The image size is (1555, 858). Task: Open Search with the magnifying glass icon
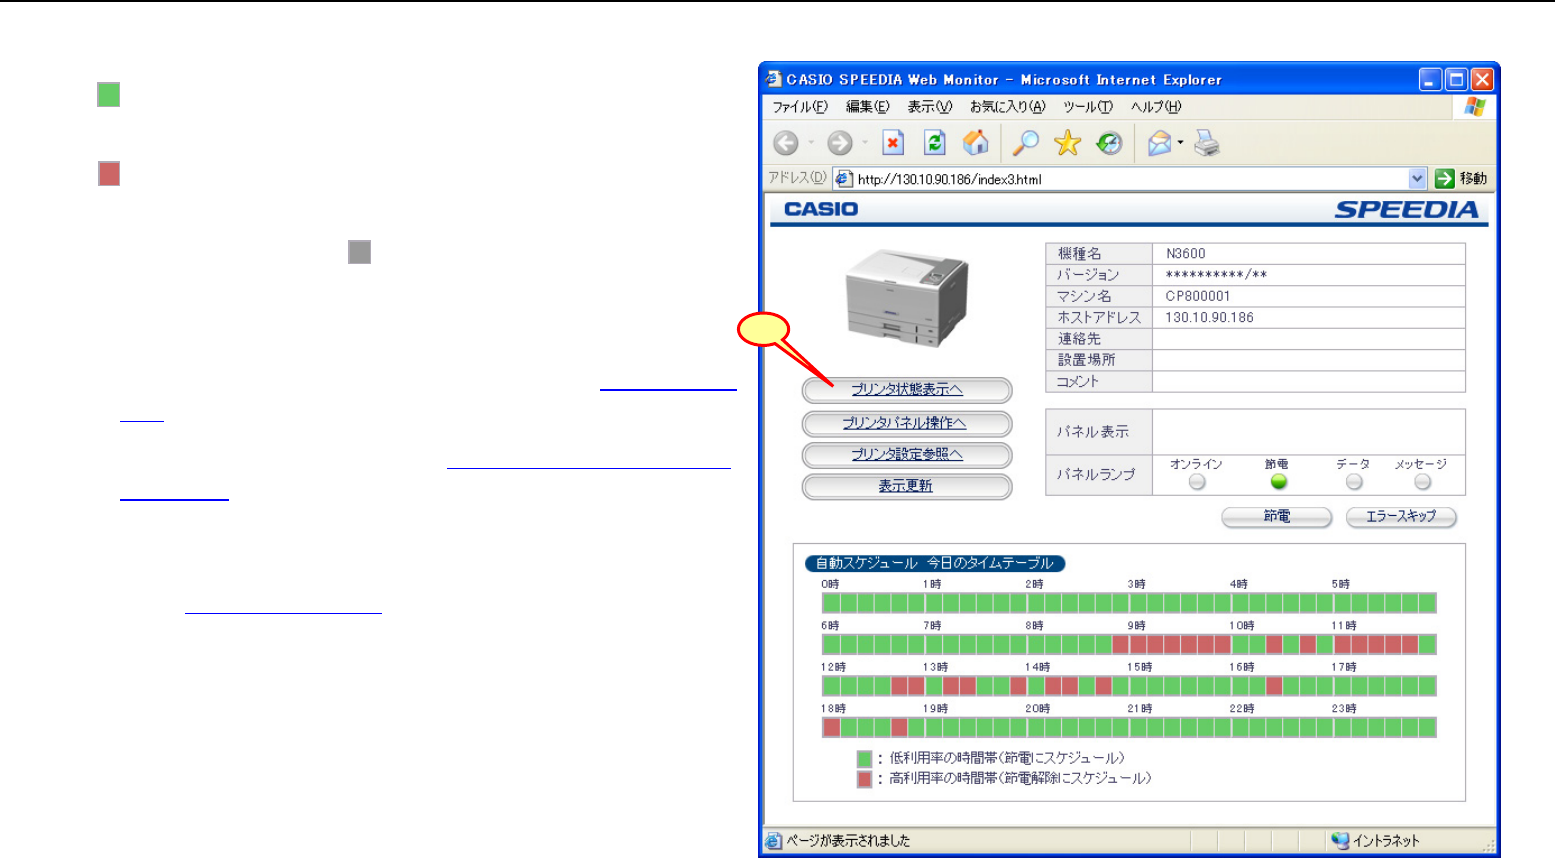tap(1025, 144)
